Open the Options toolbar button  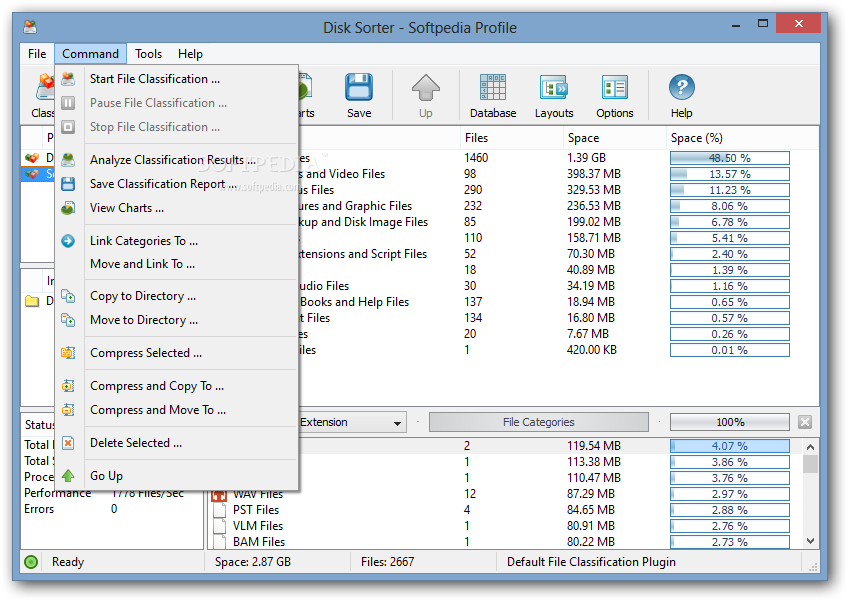coord(614,96)
